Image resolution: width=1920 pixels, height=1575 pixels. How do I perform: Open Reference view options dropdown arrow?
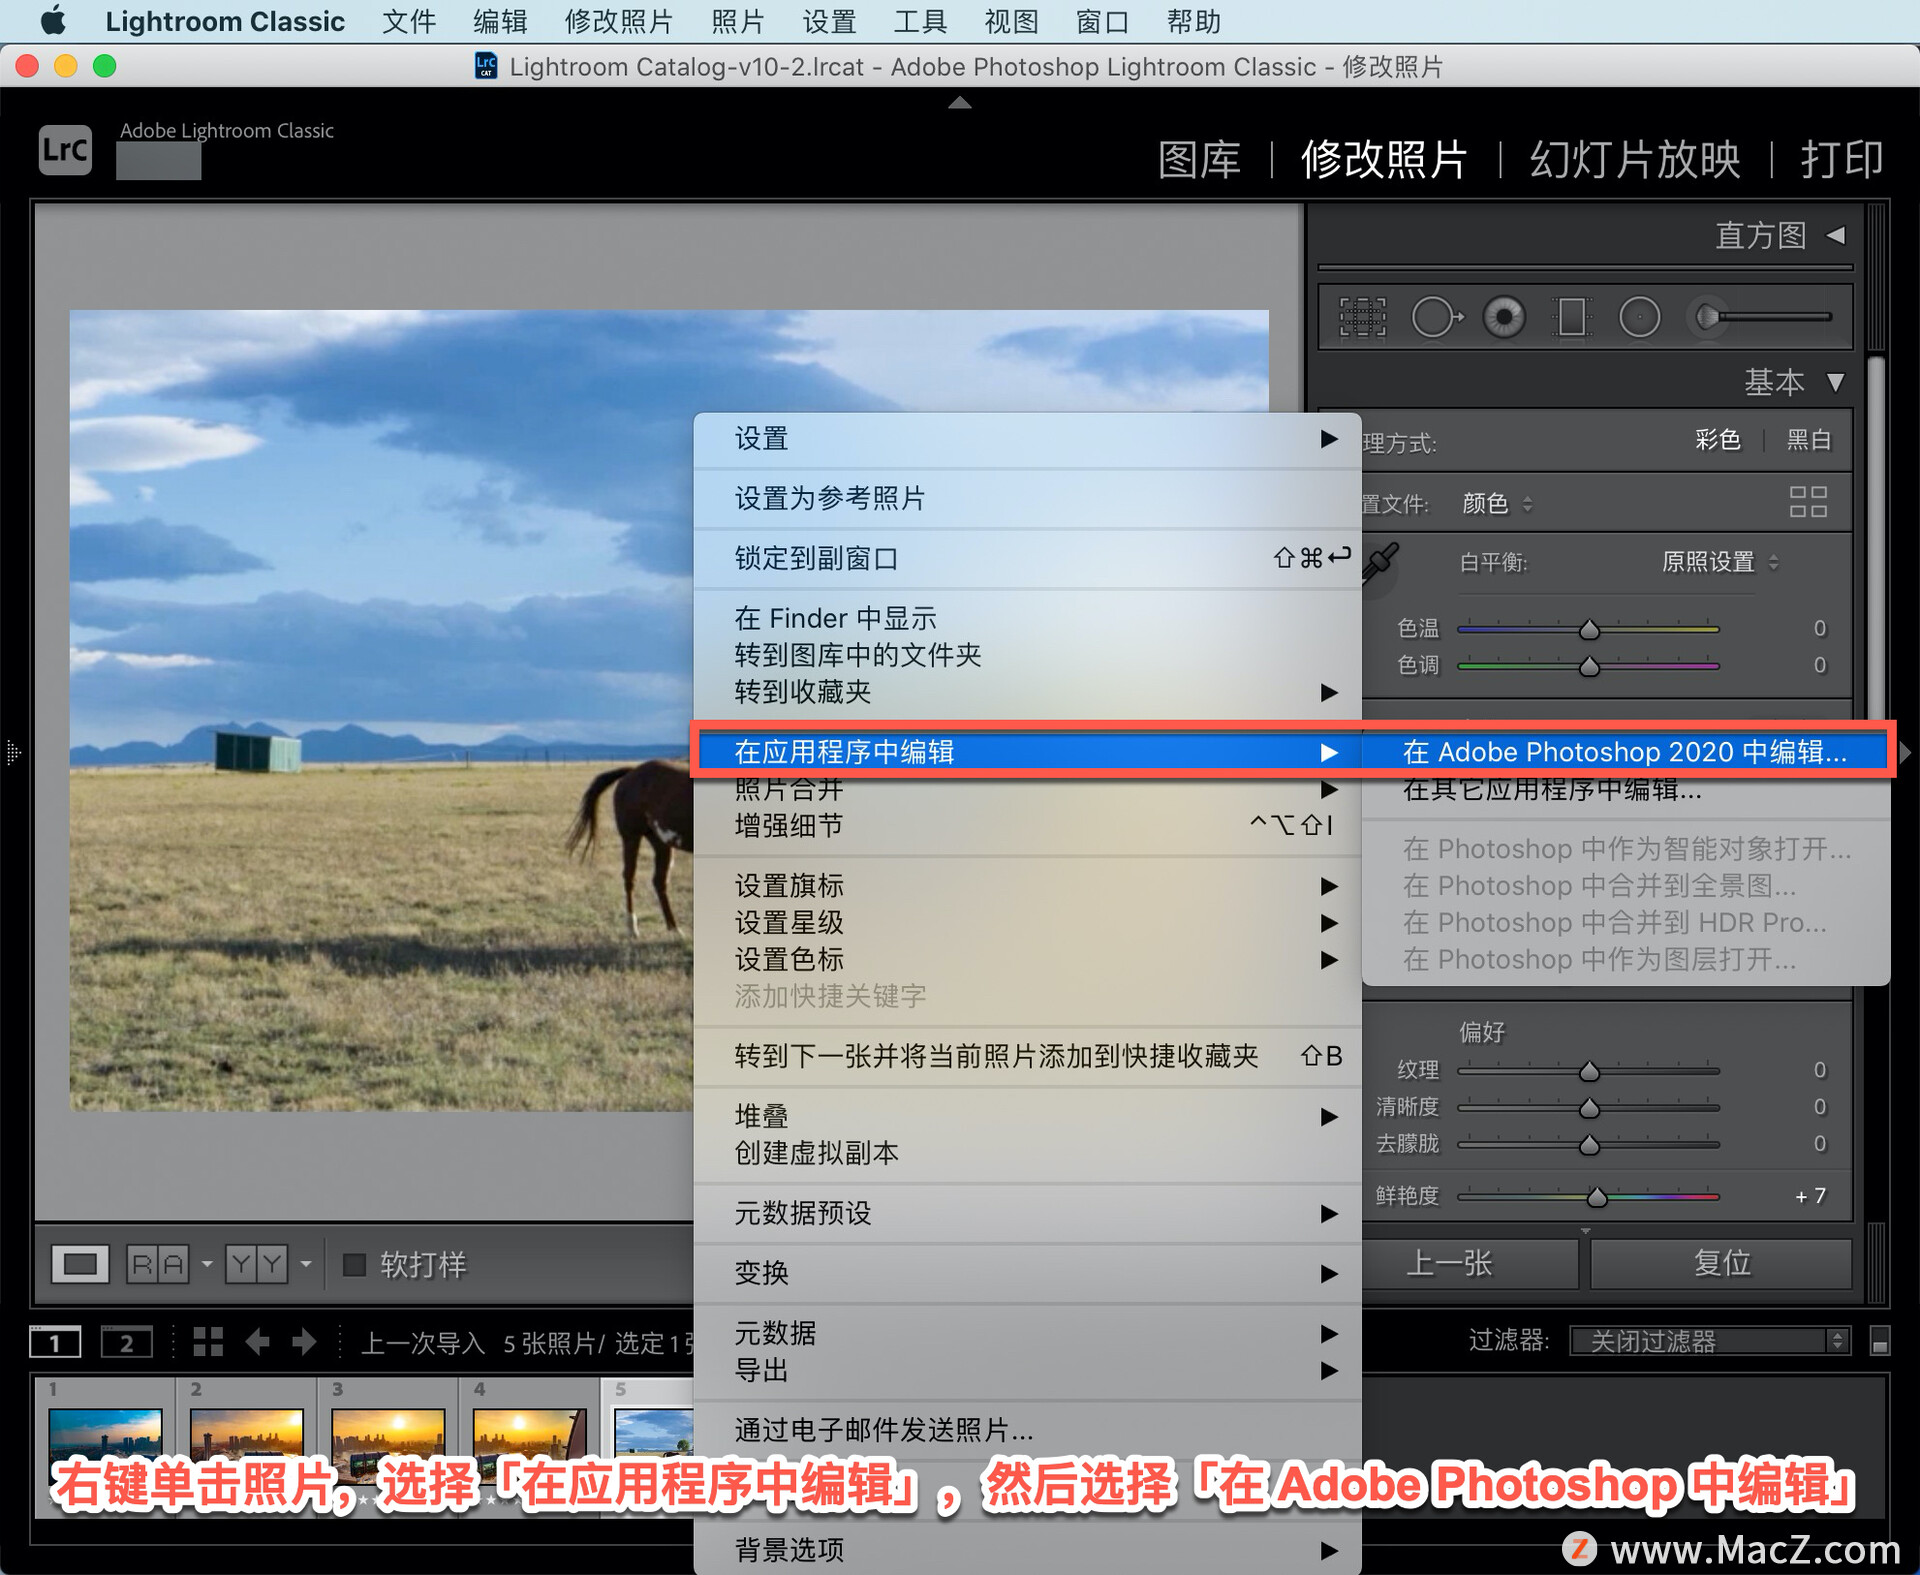(x=207, y=1264)
